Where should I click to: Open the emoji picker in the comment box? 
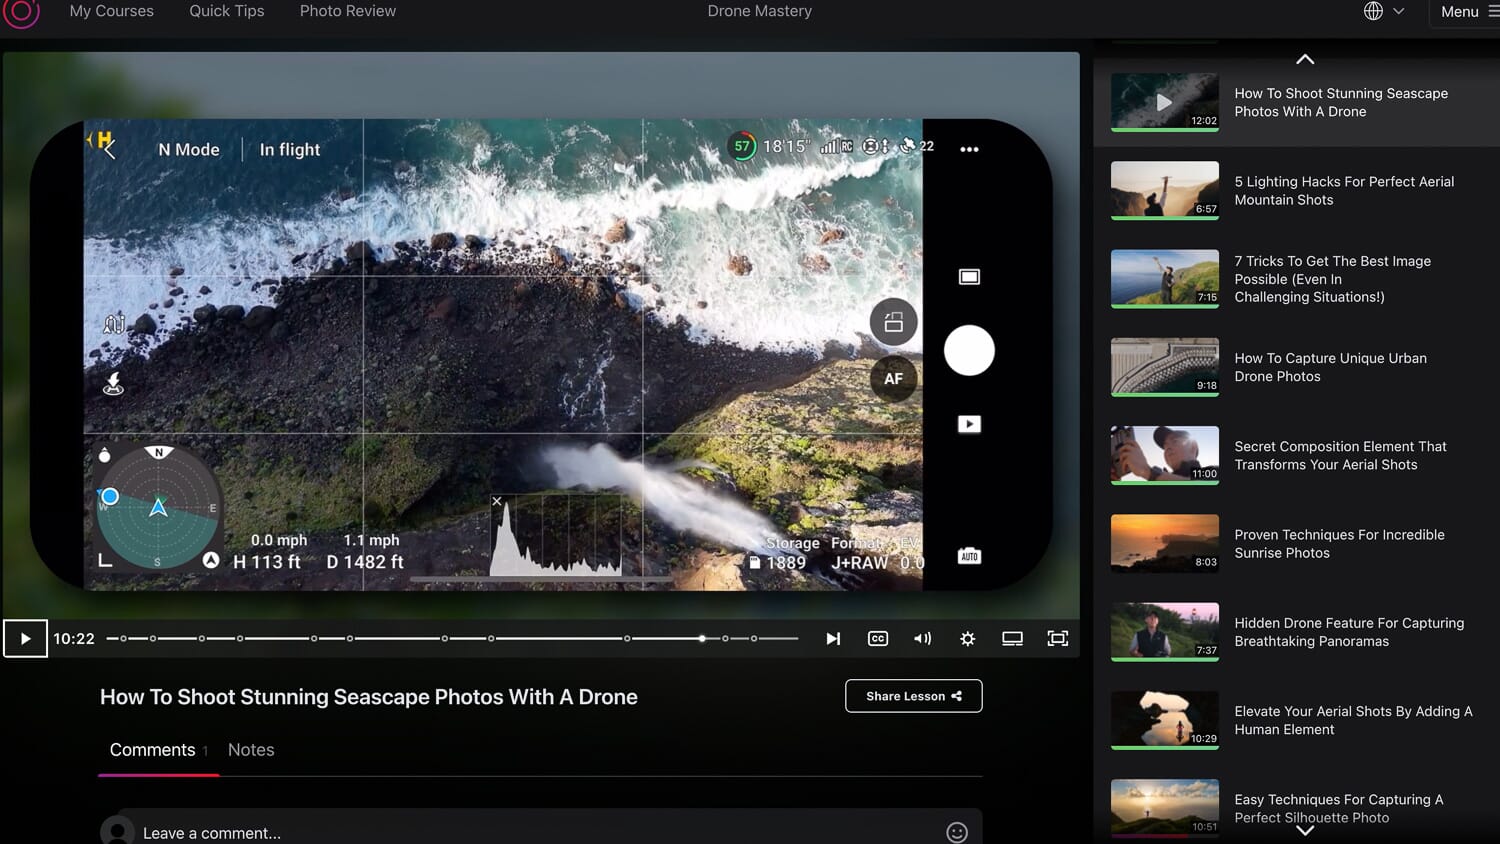[x=956, y=832]
